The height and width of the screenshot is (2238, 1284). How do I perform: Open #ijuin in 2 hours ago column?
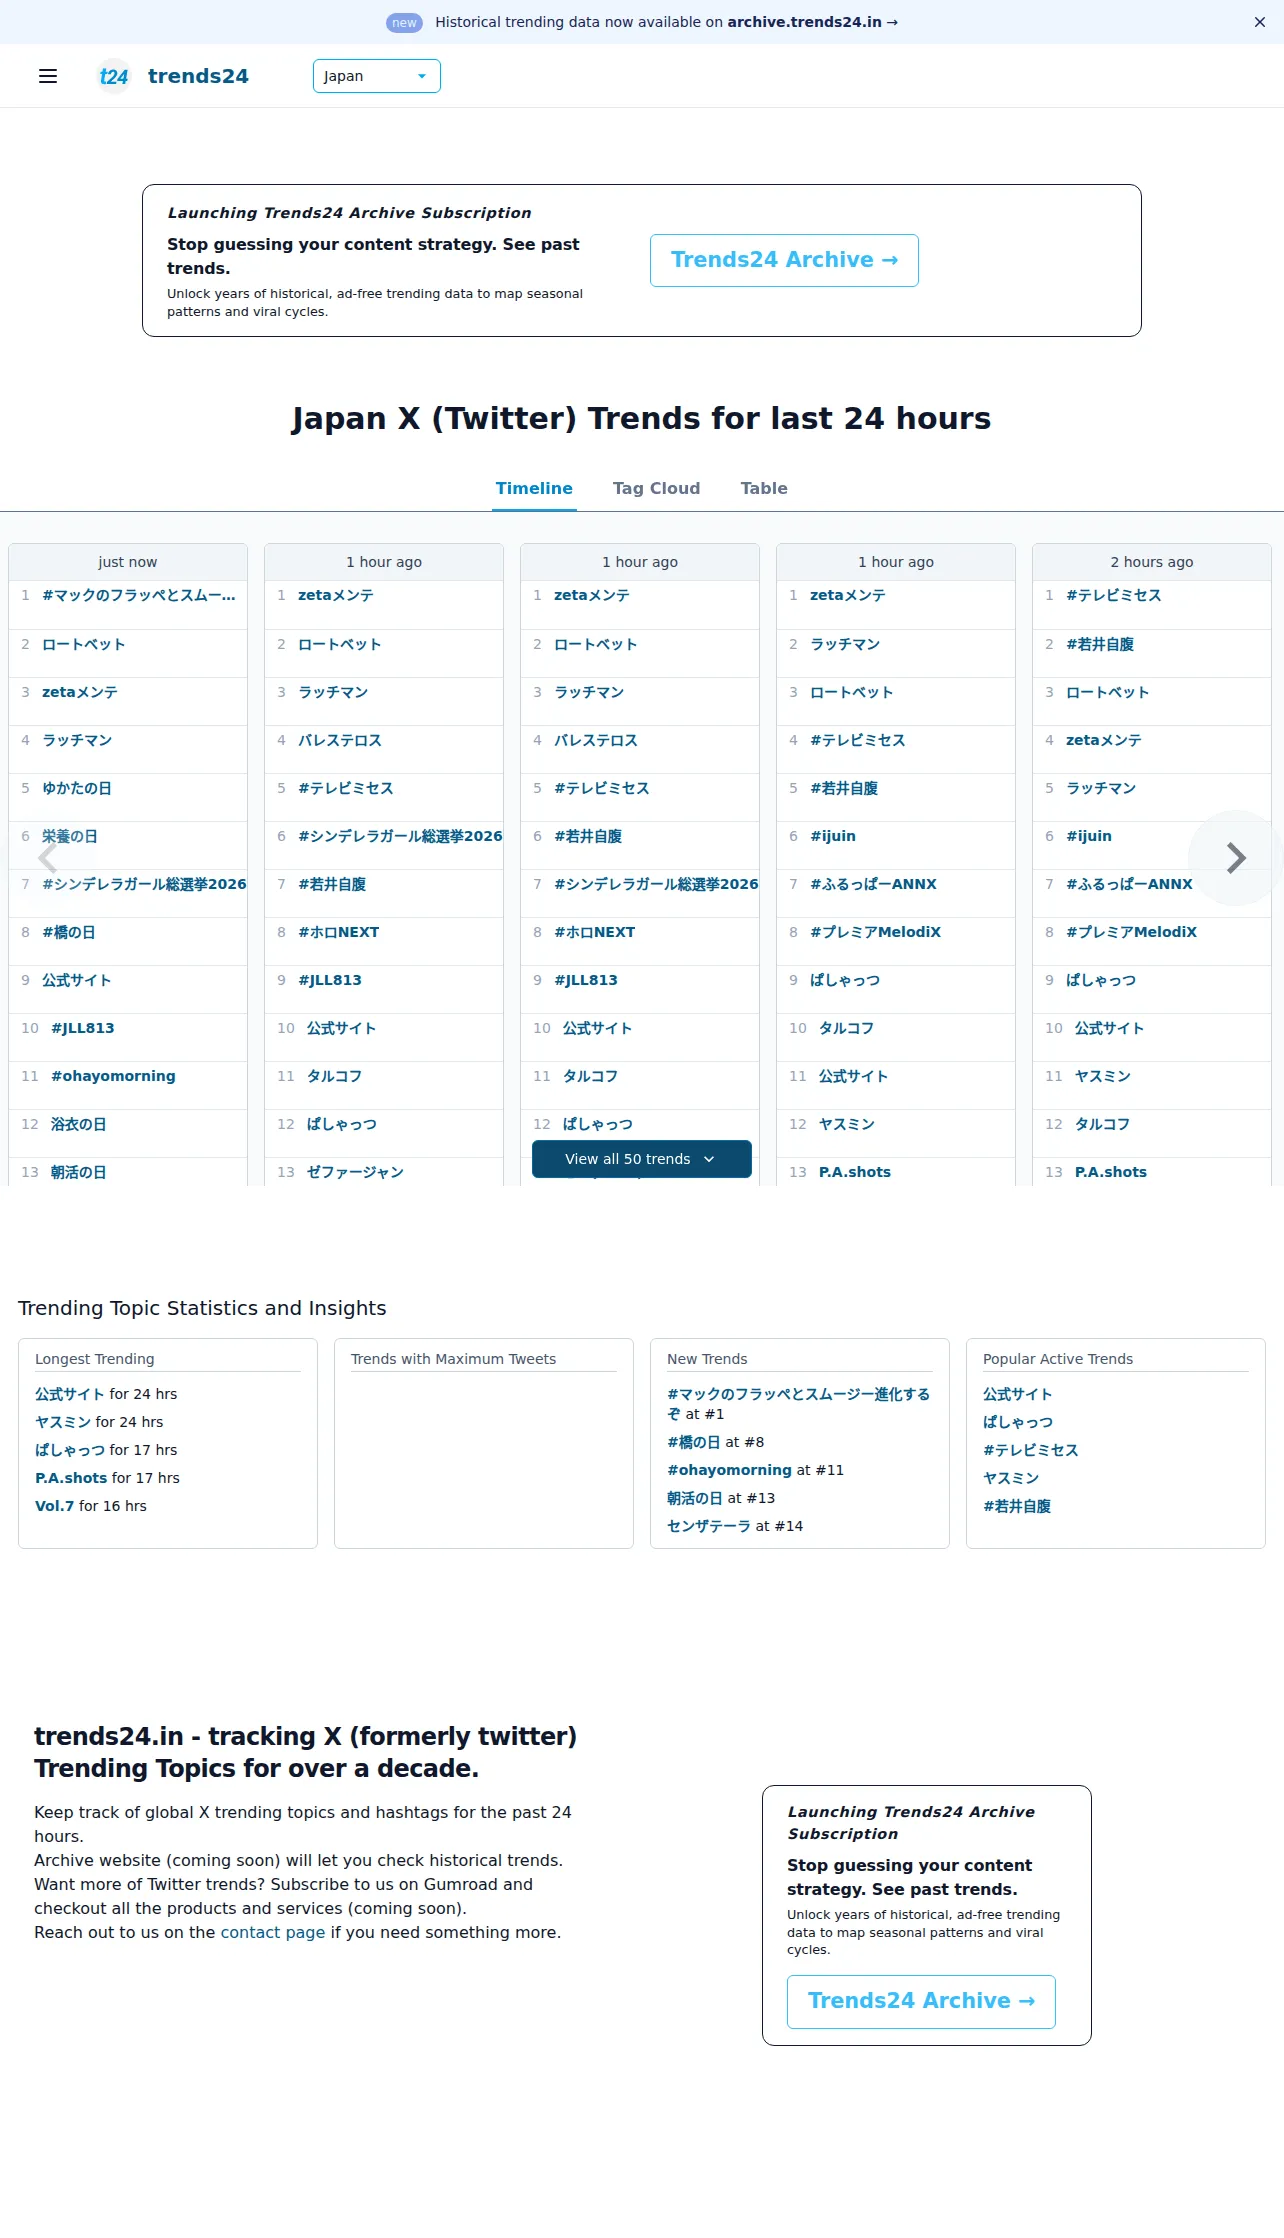point(1089,836)
